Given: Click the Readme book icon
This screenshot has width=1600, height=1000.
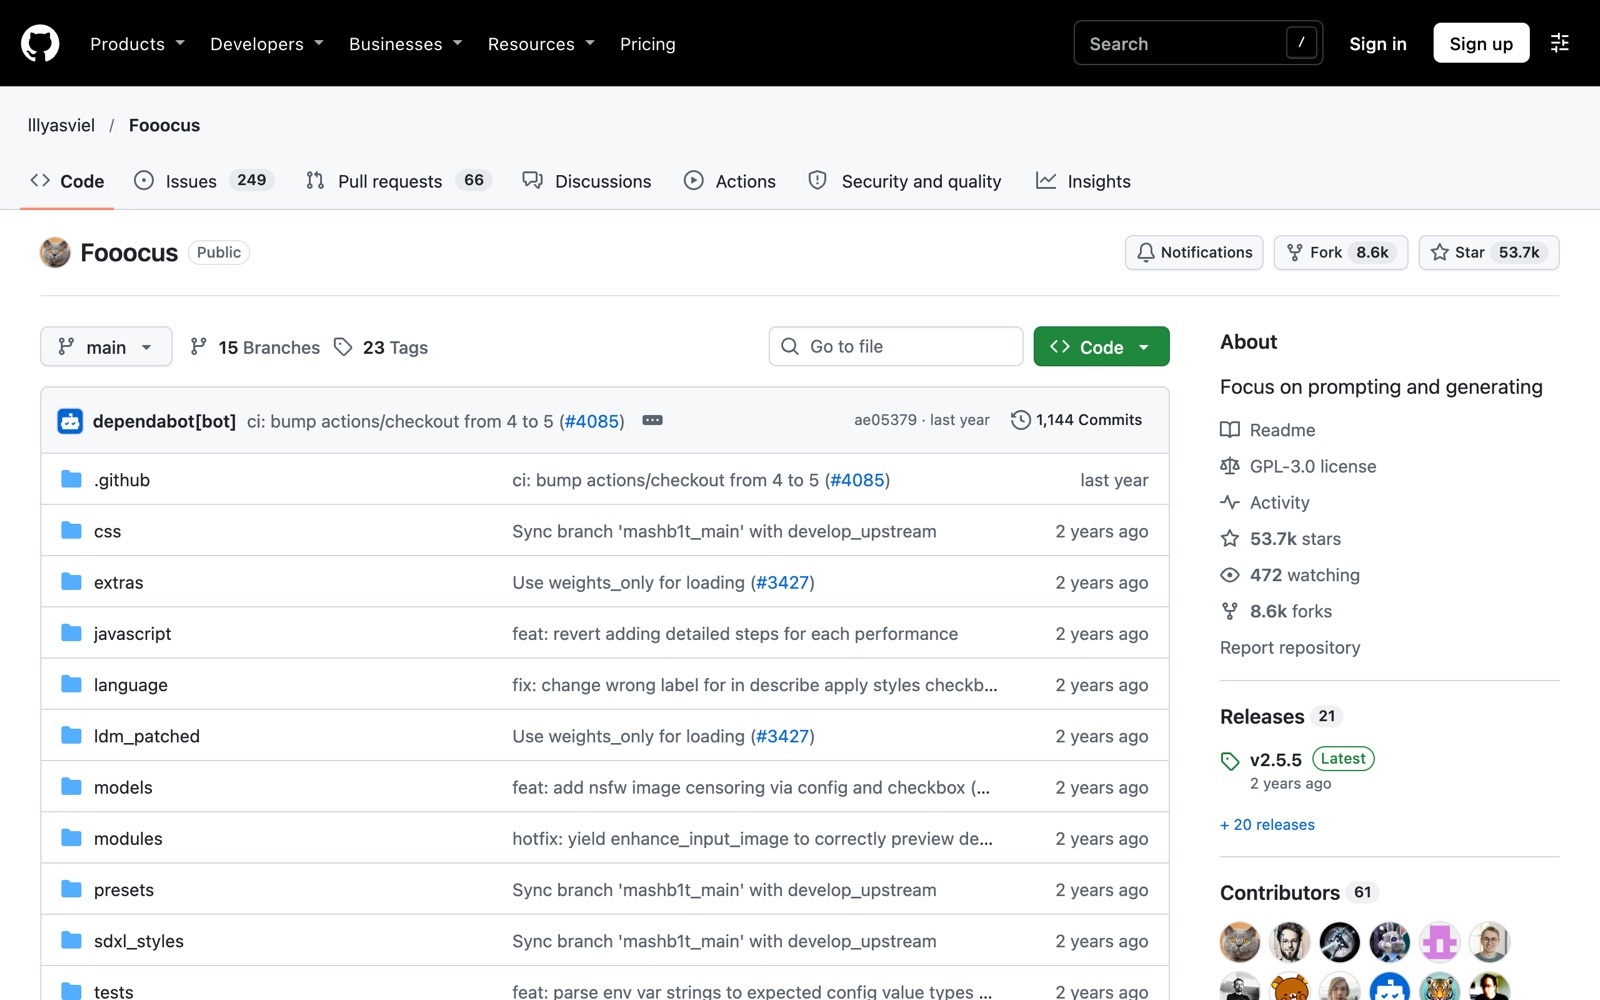Looking at the screenshot, I should [1230, 430].
